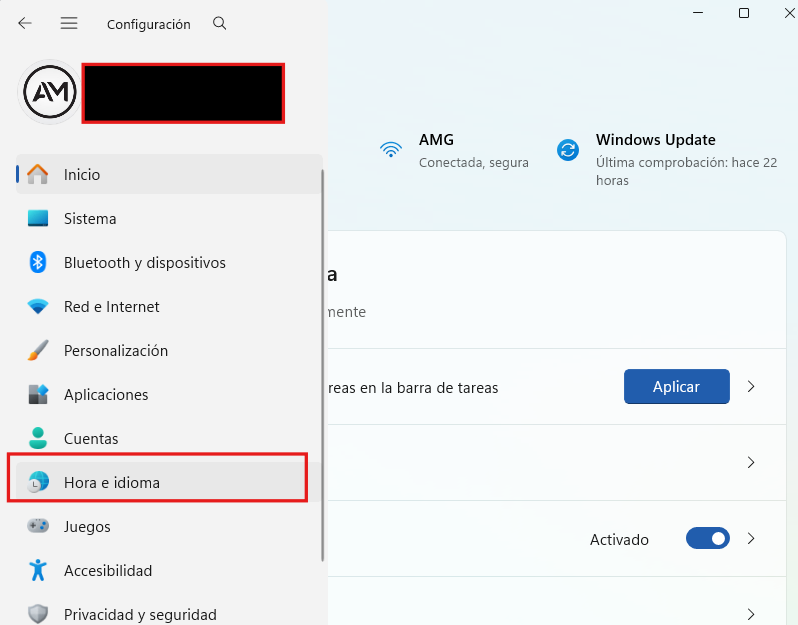Click the Accesibilidad figure icon

coord(38,570)
